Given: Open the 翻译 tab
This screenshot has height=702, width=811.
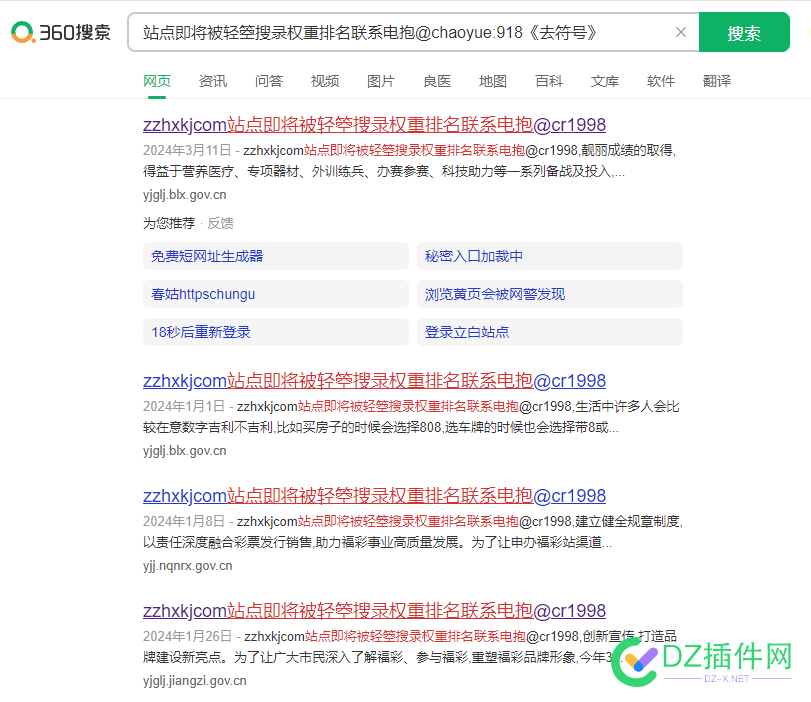Looking at the screenshot, I should tap(717, 81).
